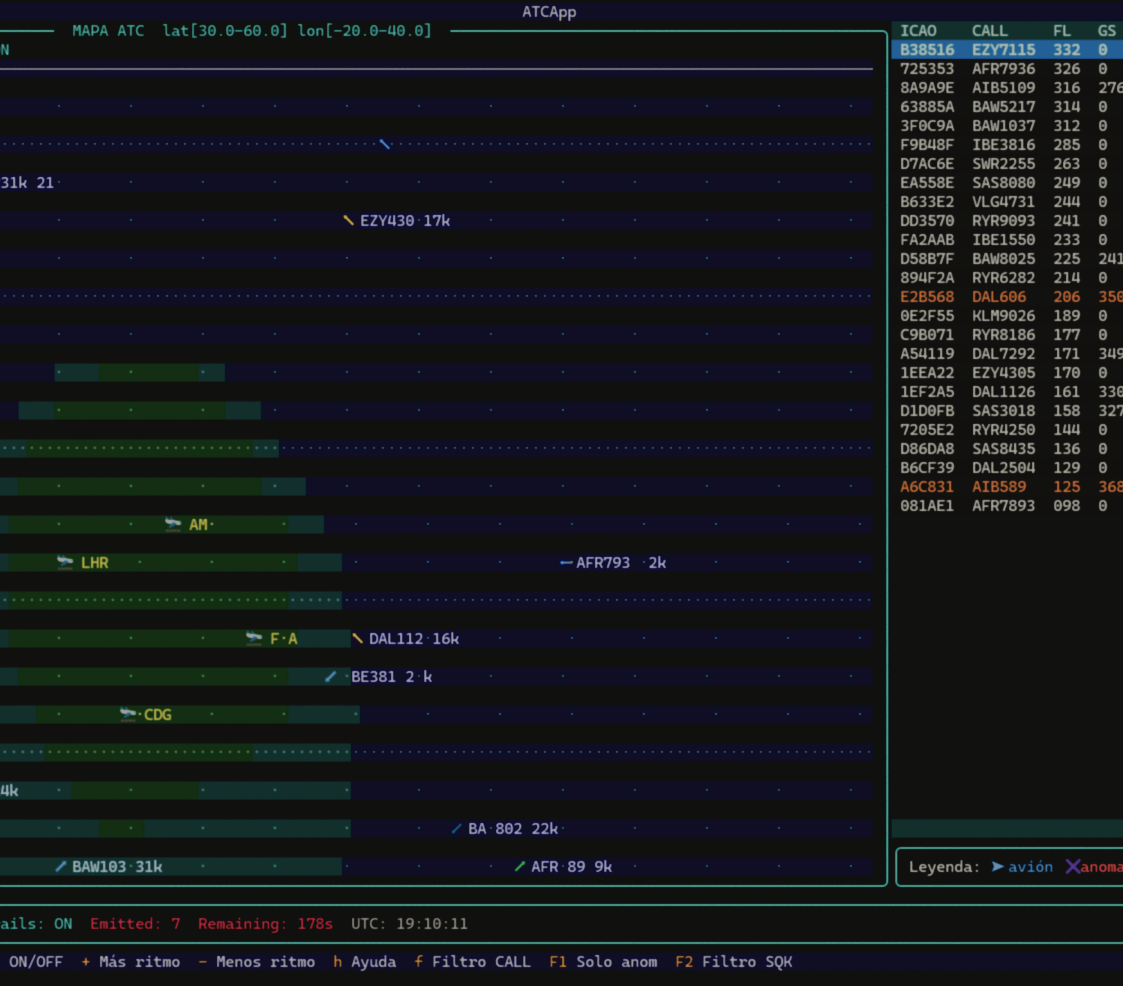Click the CALL column header
Viewport: 1123px width, 986px height.
tap(989, 31)
